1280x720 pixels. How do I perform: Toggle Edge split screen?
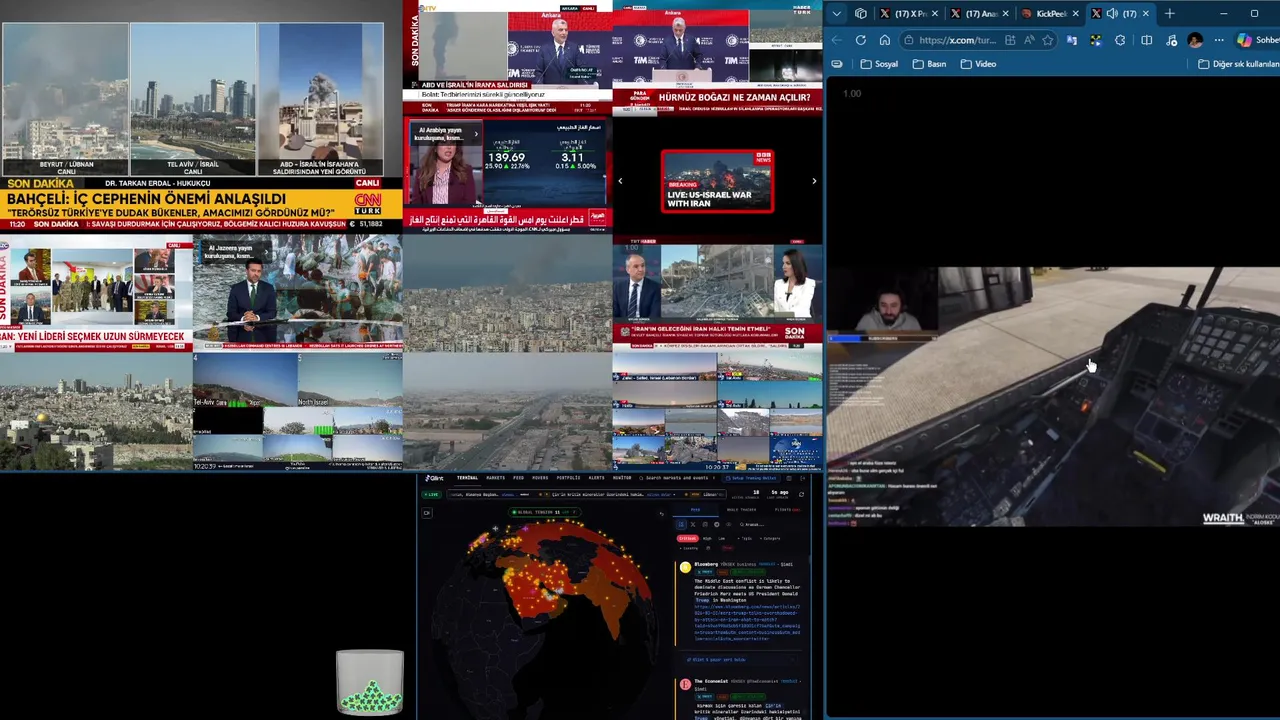point(1147,40)
